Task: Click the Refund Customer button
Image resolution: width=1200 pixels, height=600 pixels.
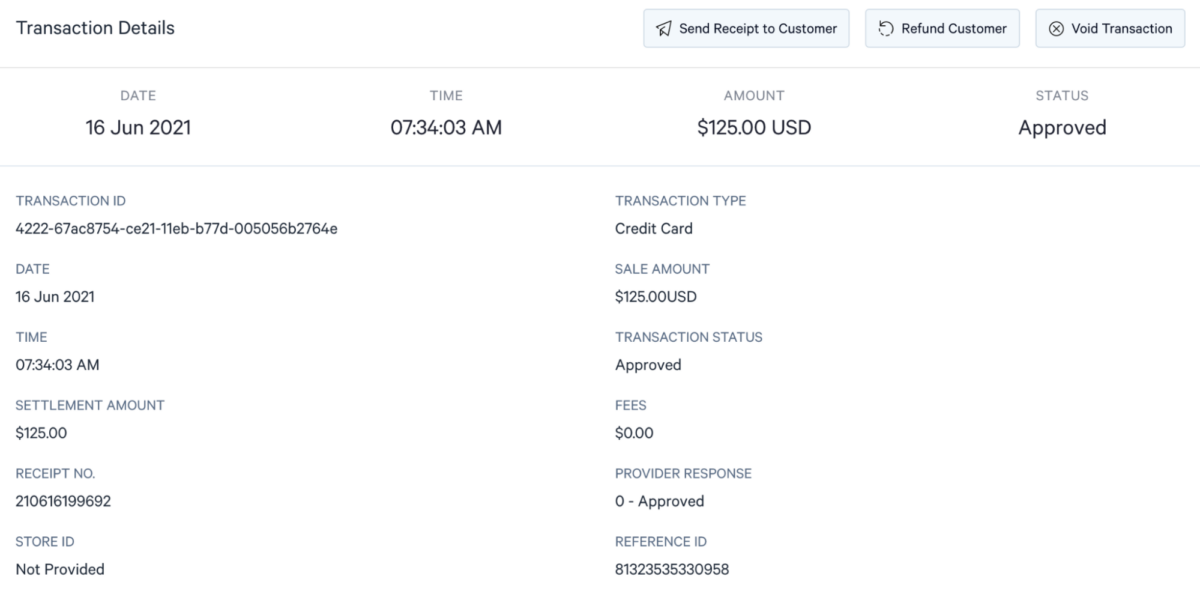Action: pyautogui.click(x=942, y=28)
